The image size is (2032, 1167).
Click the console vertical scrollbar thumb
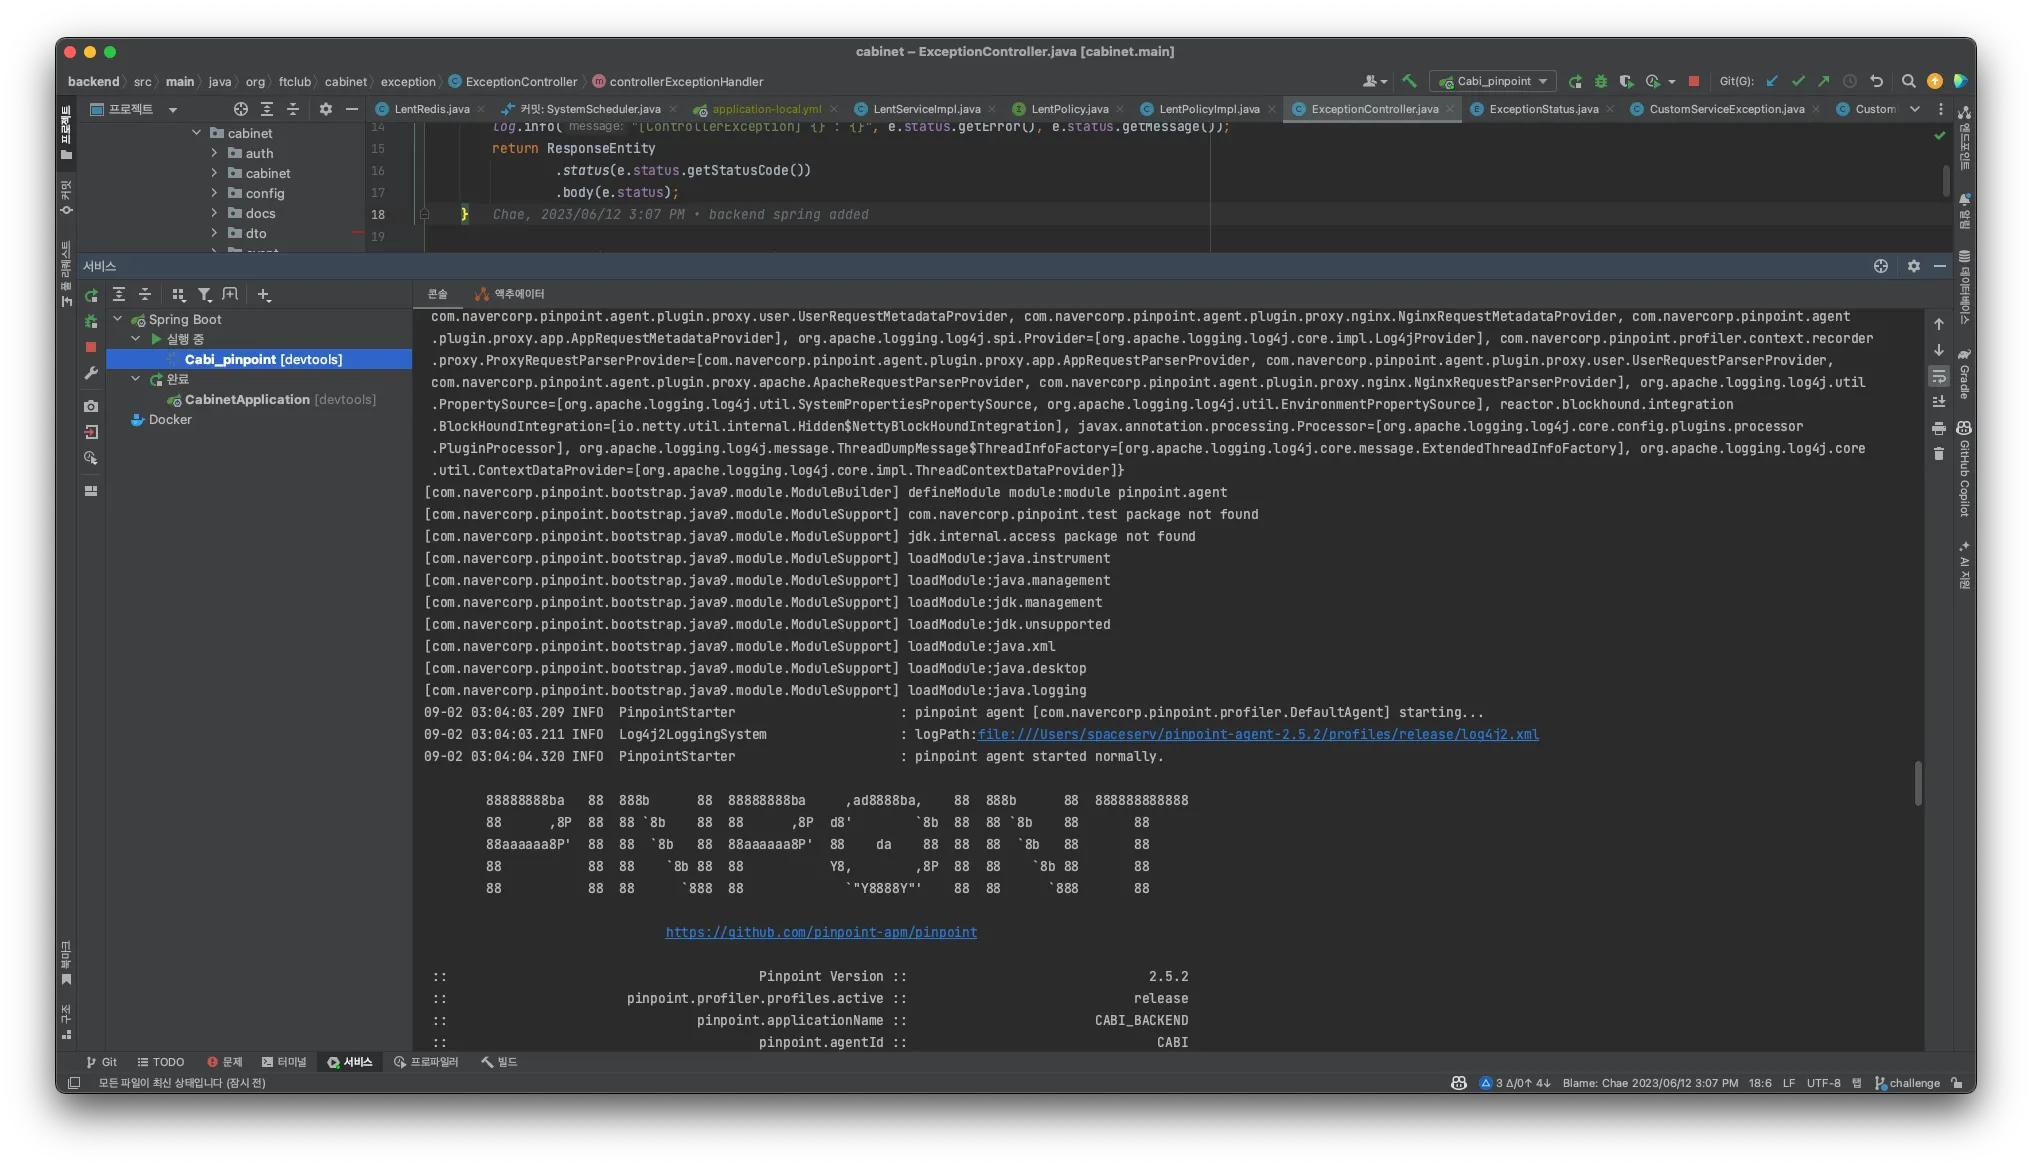(x=1918, y=783)
